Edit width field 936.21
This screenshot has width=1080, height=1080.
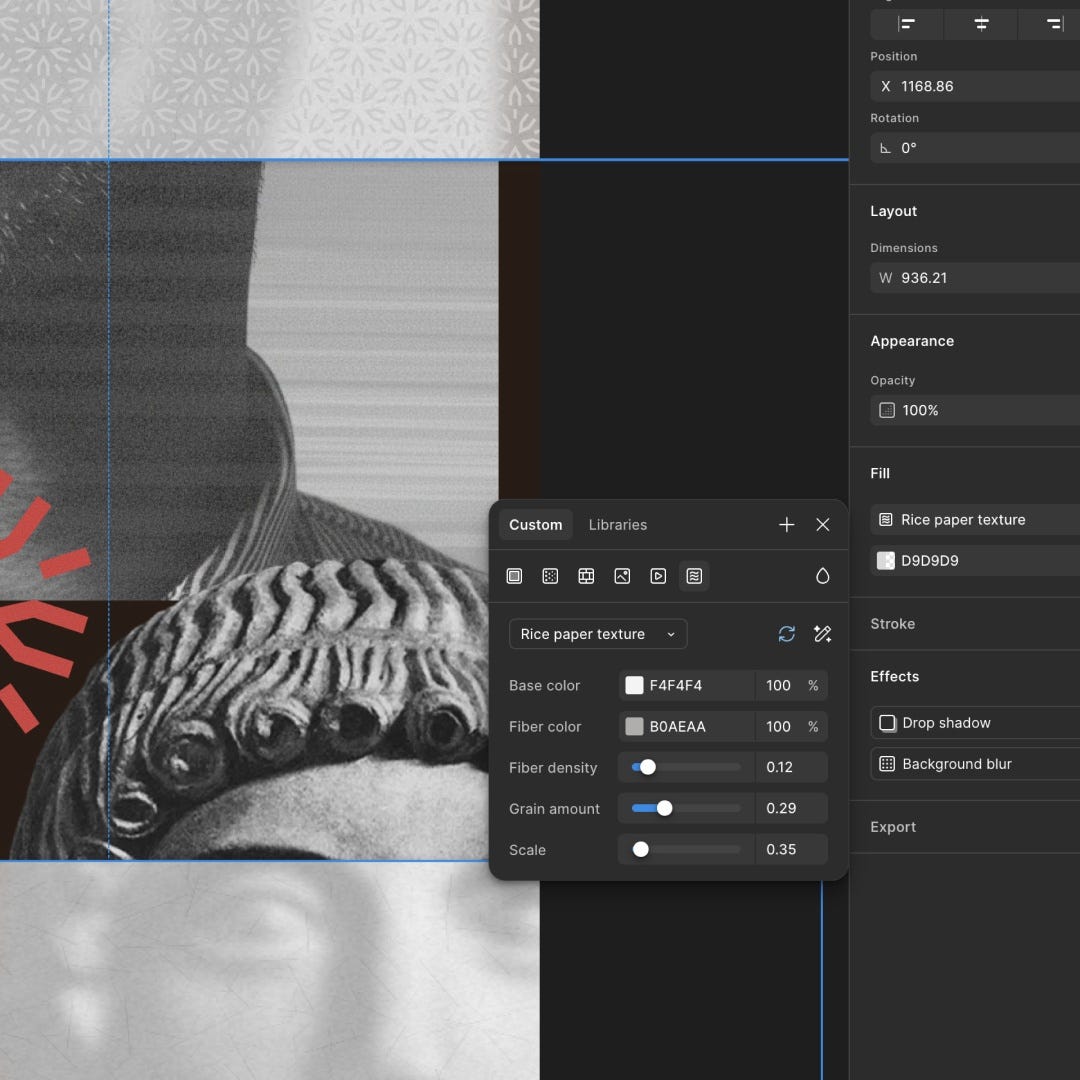coord(975,278)
